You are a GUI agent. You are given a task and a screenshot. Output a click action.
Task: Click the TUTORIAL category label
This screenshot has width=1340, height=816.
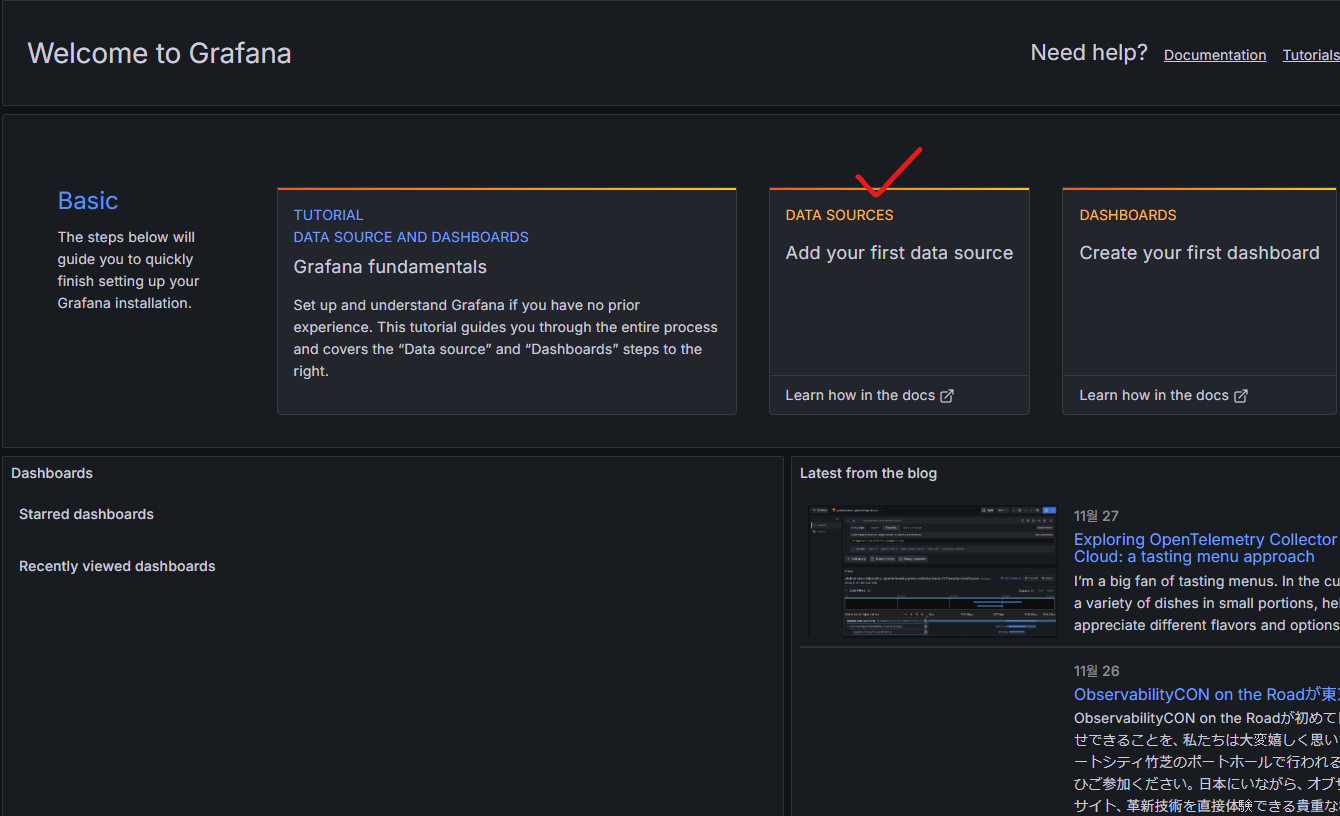click(x=328, y=215)
